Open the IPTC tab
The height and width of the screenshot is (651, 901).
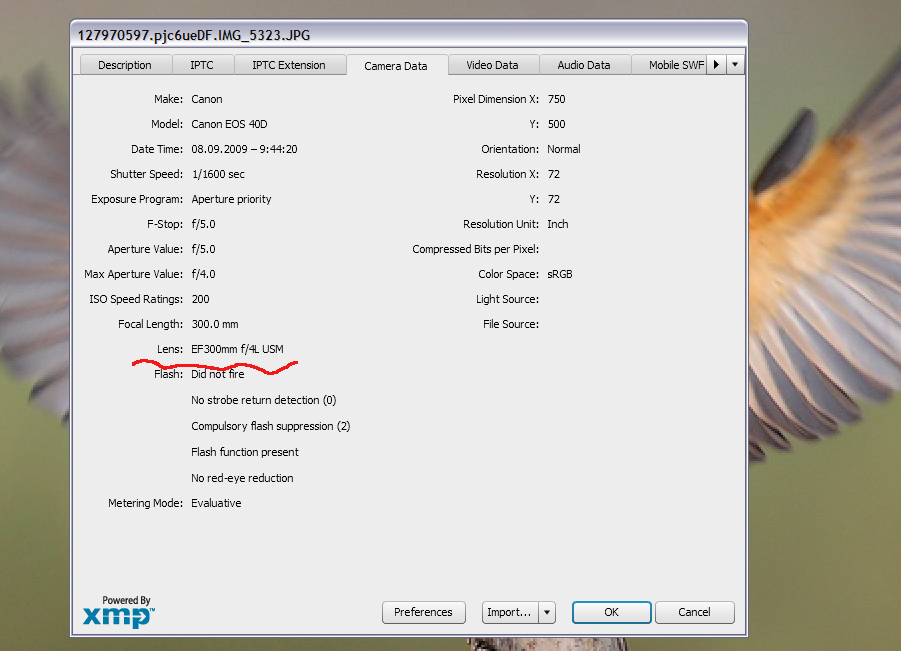[201, 65]
